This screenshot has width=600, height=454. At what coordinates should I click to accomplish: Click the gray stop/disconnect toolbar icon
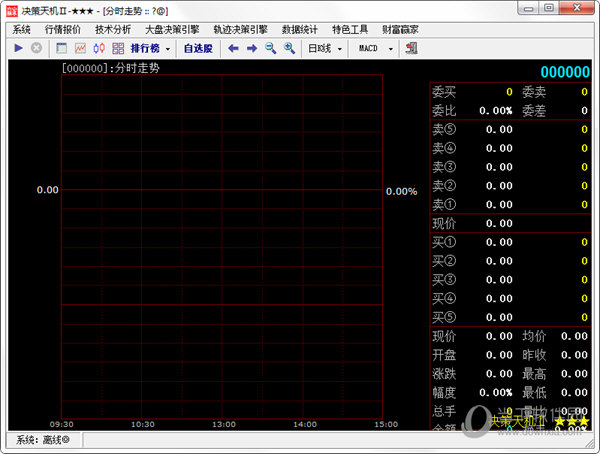pyautogui.click(x=37, y=48)
